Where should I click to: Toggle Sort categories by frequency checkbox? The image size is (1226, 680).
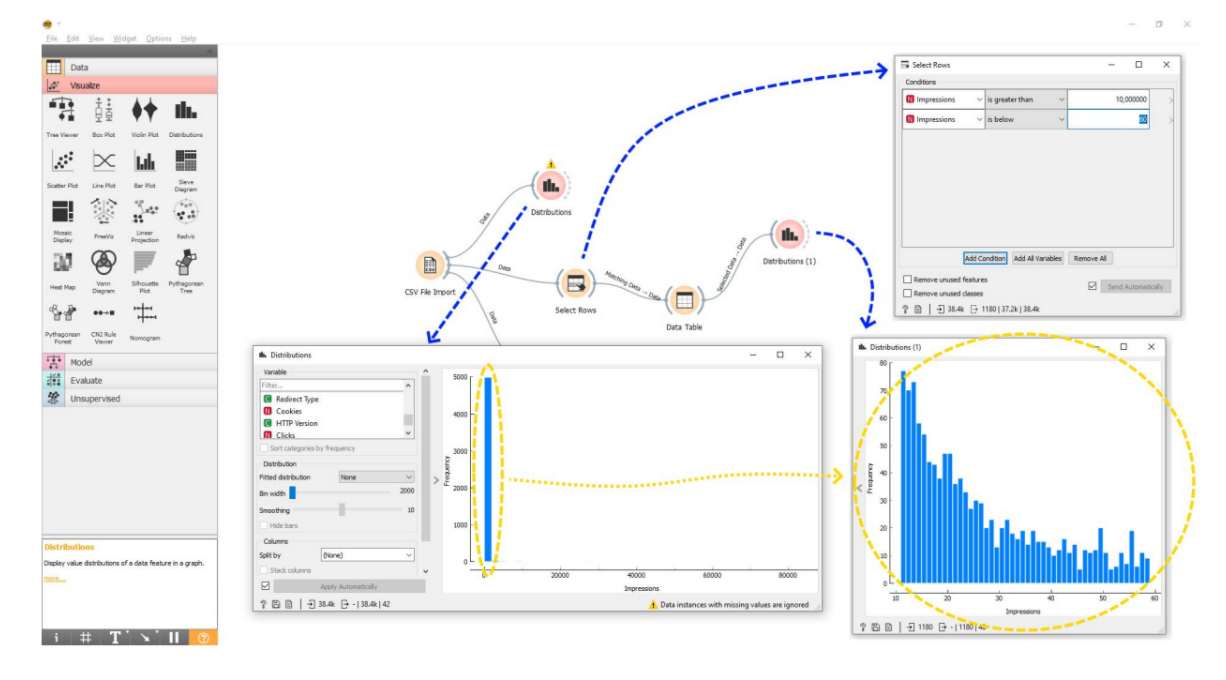coord(265,448)
